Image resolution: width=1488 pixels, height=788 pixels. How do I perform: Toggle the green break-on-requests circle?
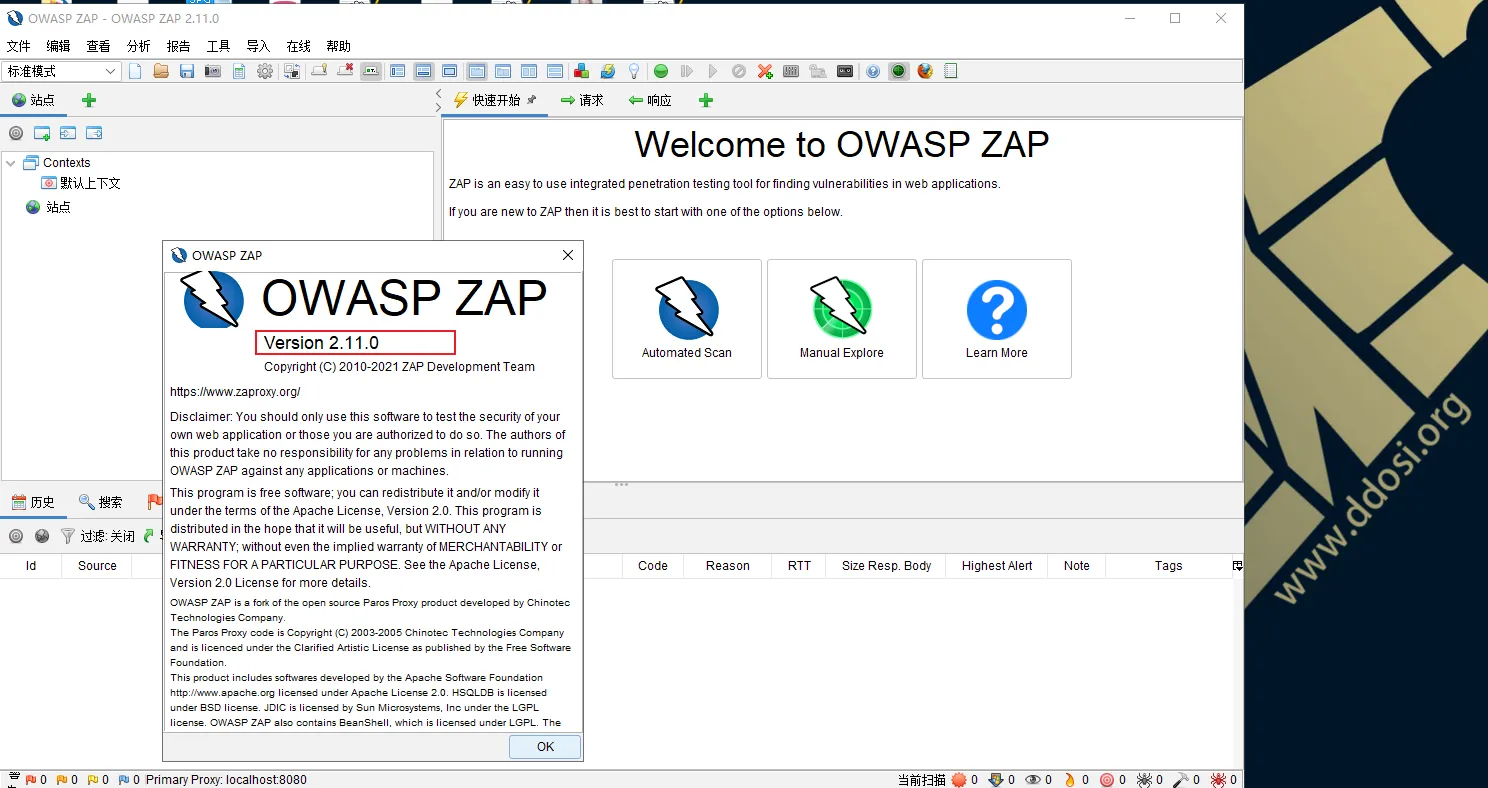(661, 71)
